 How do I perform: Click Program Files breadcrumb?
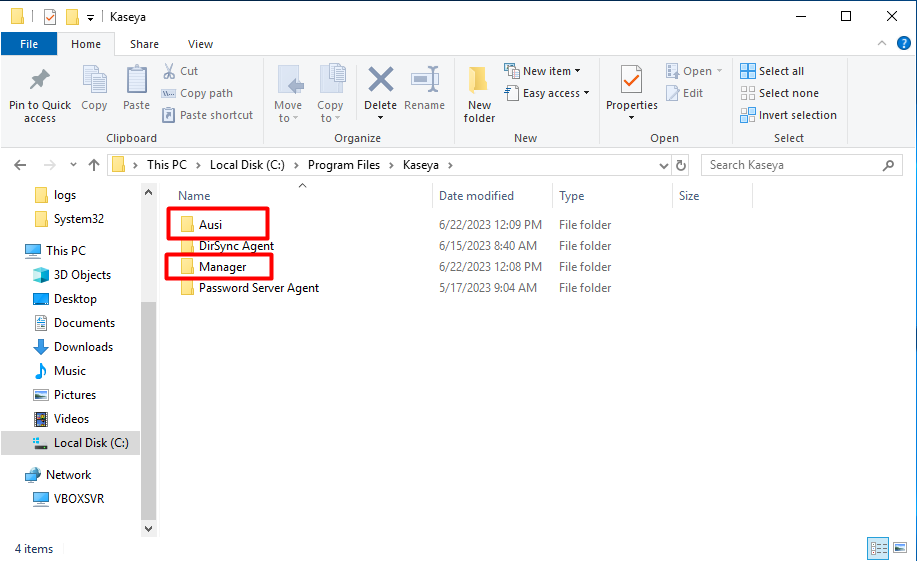coord(344,165)
